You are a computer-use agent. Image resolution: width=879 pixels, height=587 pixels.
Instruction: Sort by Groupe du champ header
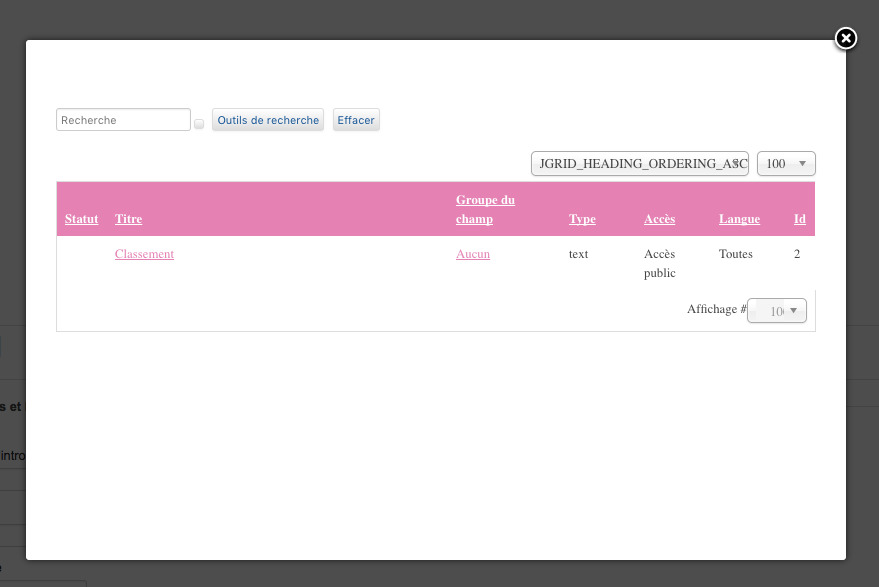485,210
